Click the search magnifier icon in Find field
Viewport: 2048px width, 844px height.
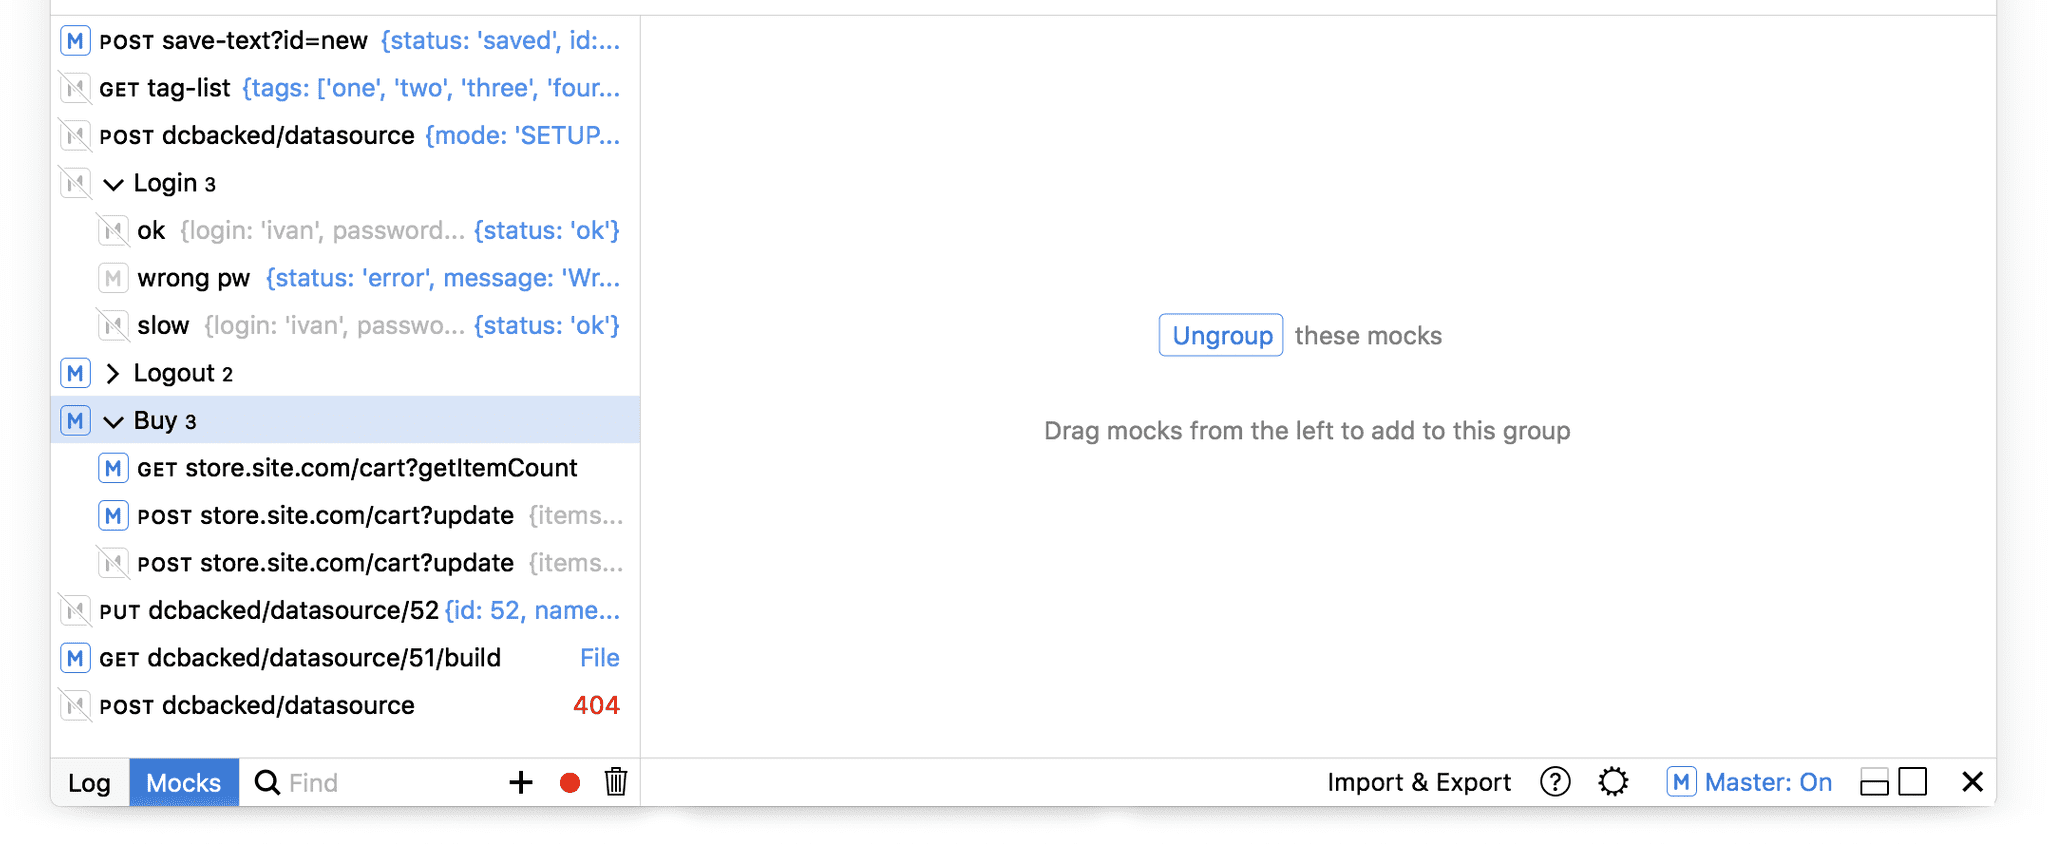pyautogui.click(x=266, y=782)
